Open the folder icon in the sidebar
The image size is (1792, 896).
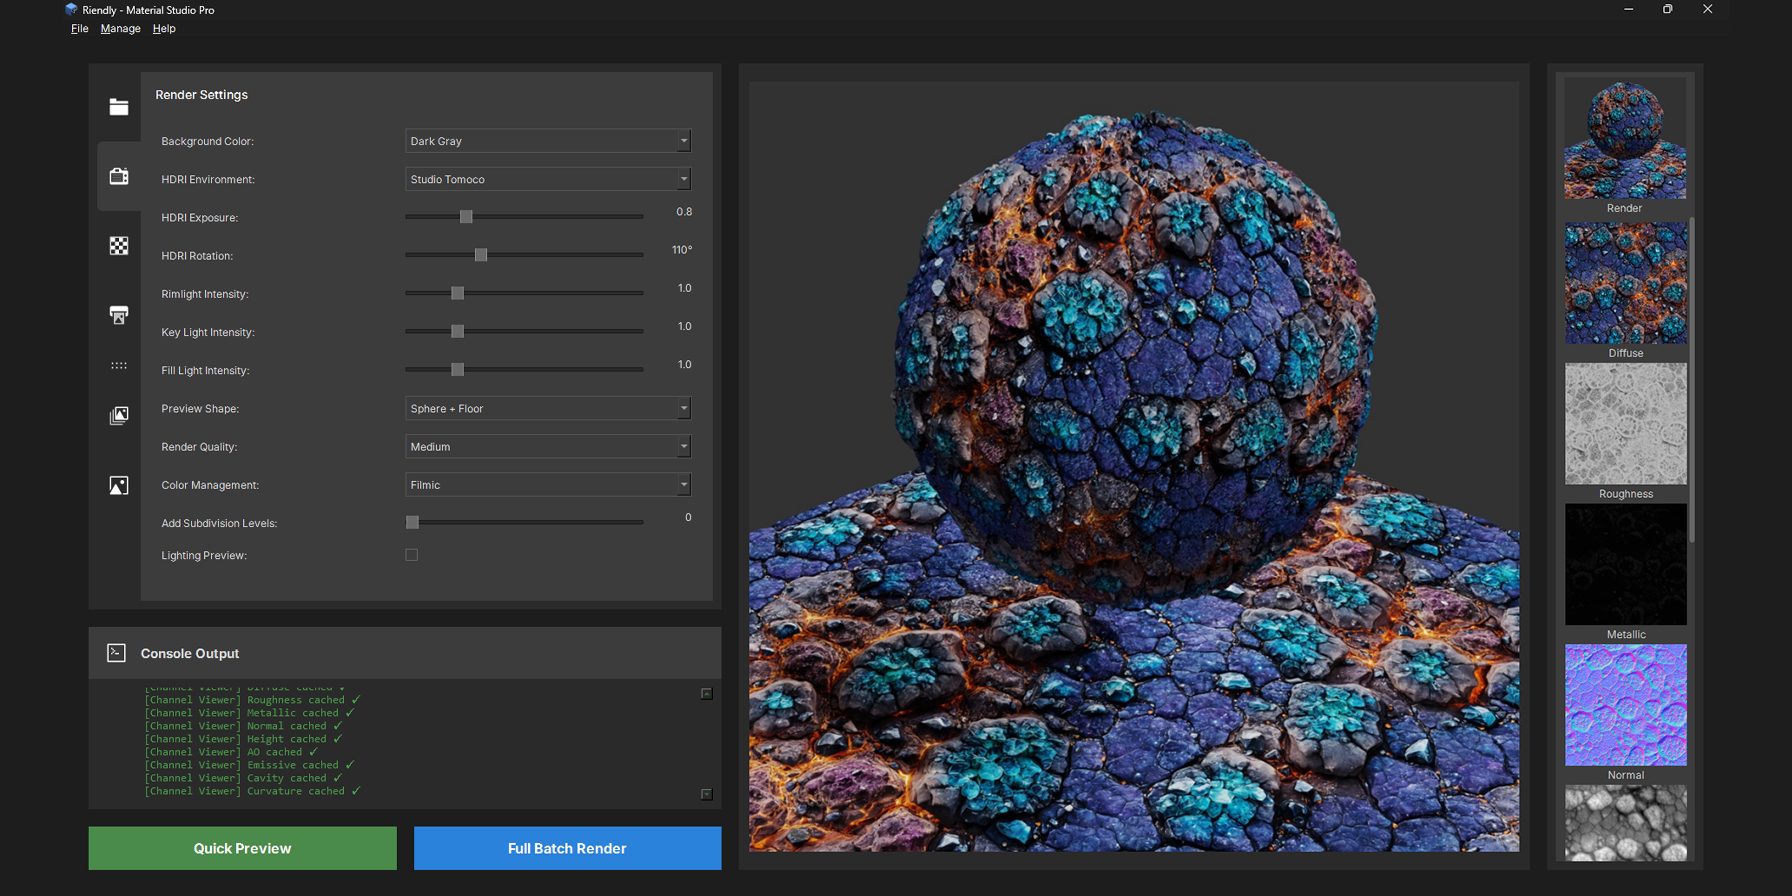[119, 107]
